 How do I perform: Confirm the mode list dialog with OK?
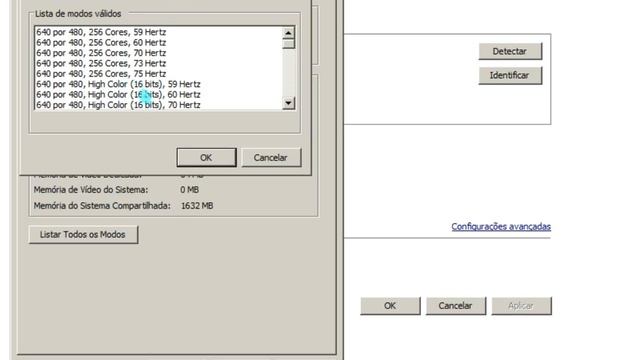tap(206, 158)
